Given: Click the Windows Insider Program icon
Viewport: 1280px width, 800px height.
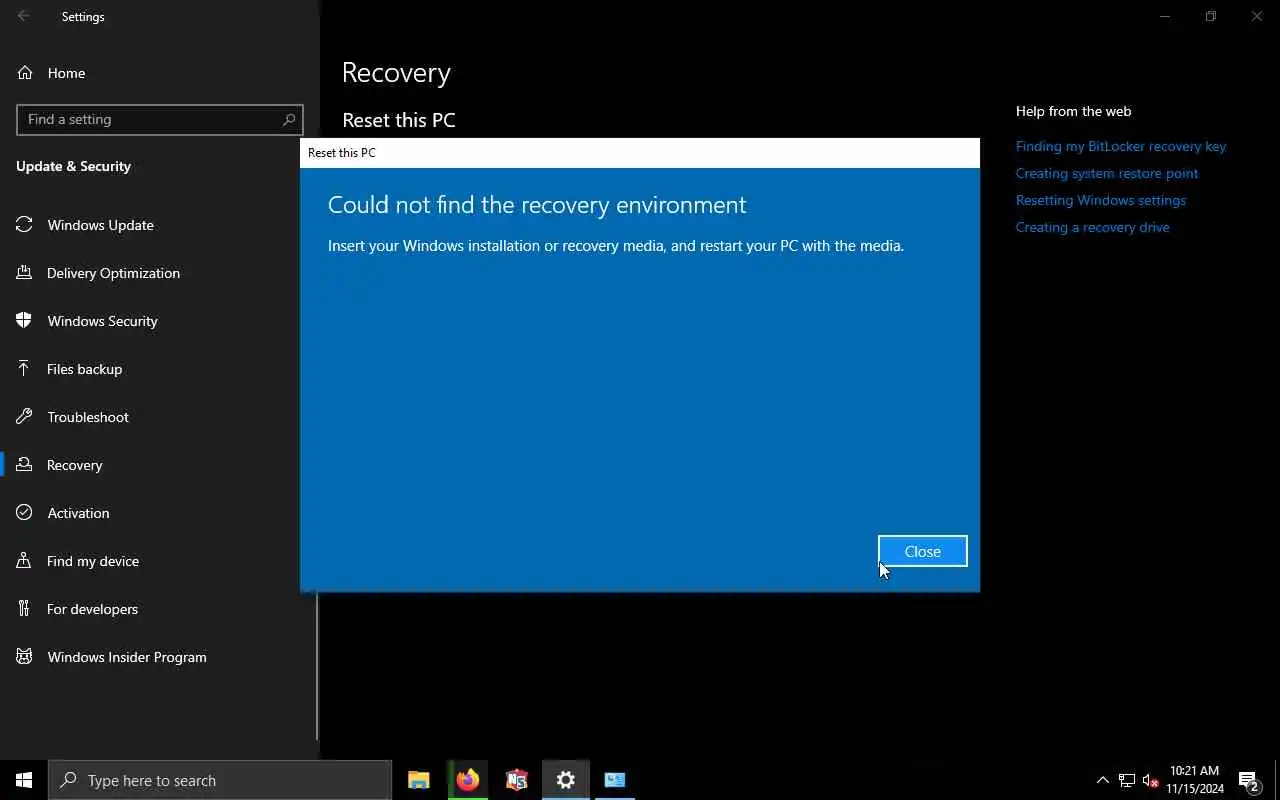Looking at the screenshot, I should pos(25,657).
